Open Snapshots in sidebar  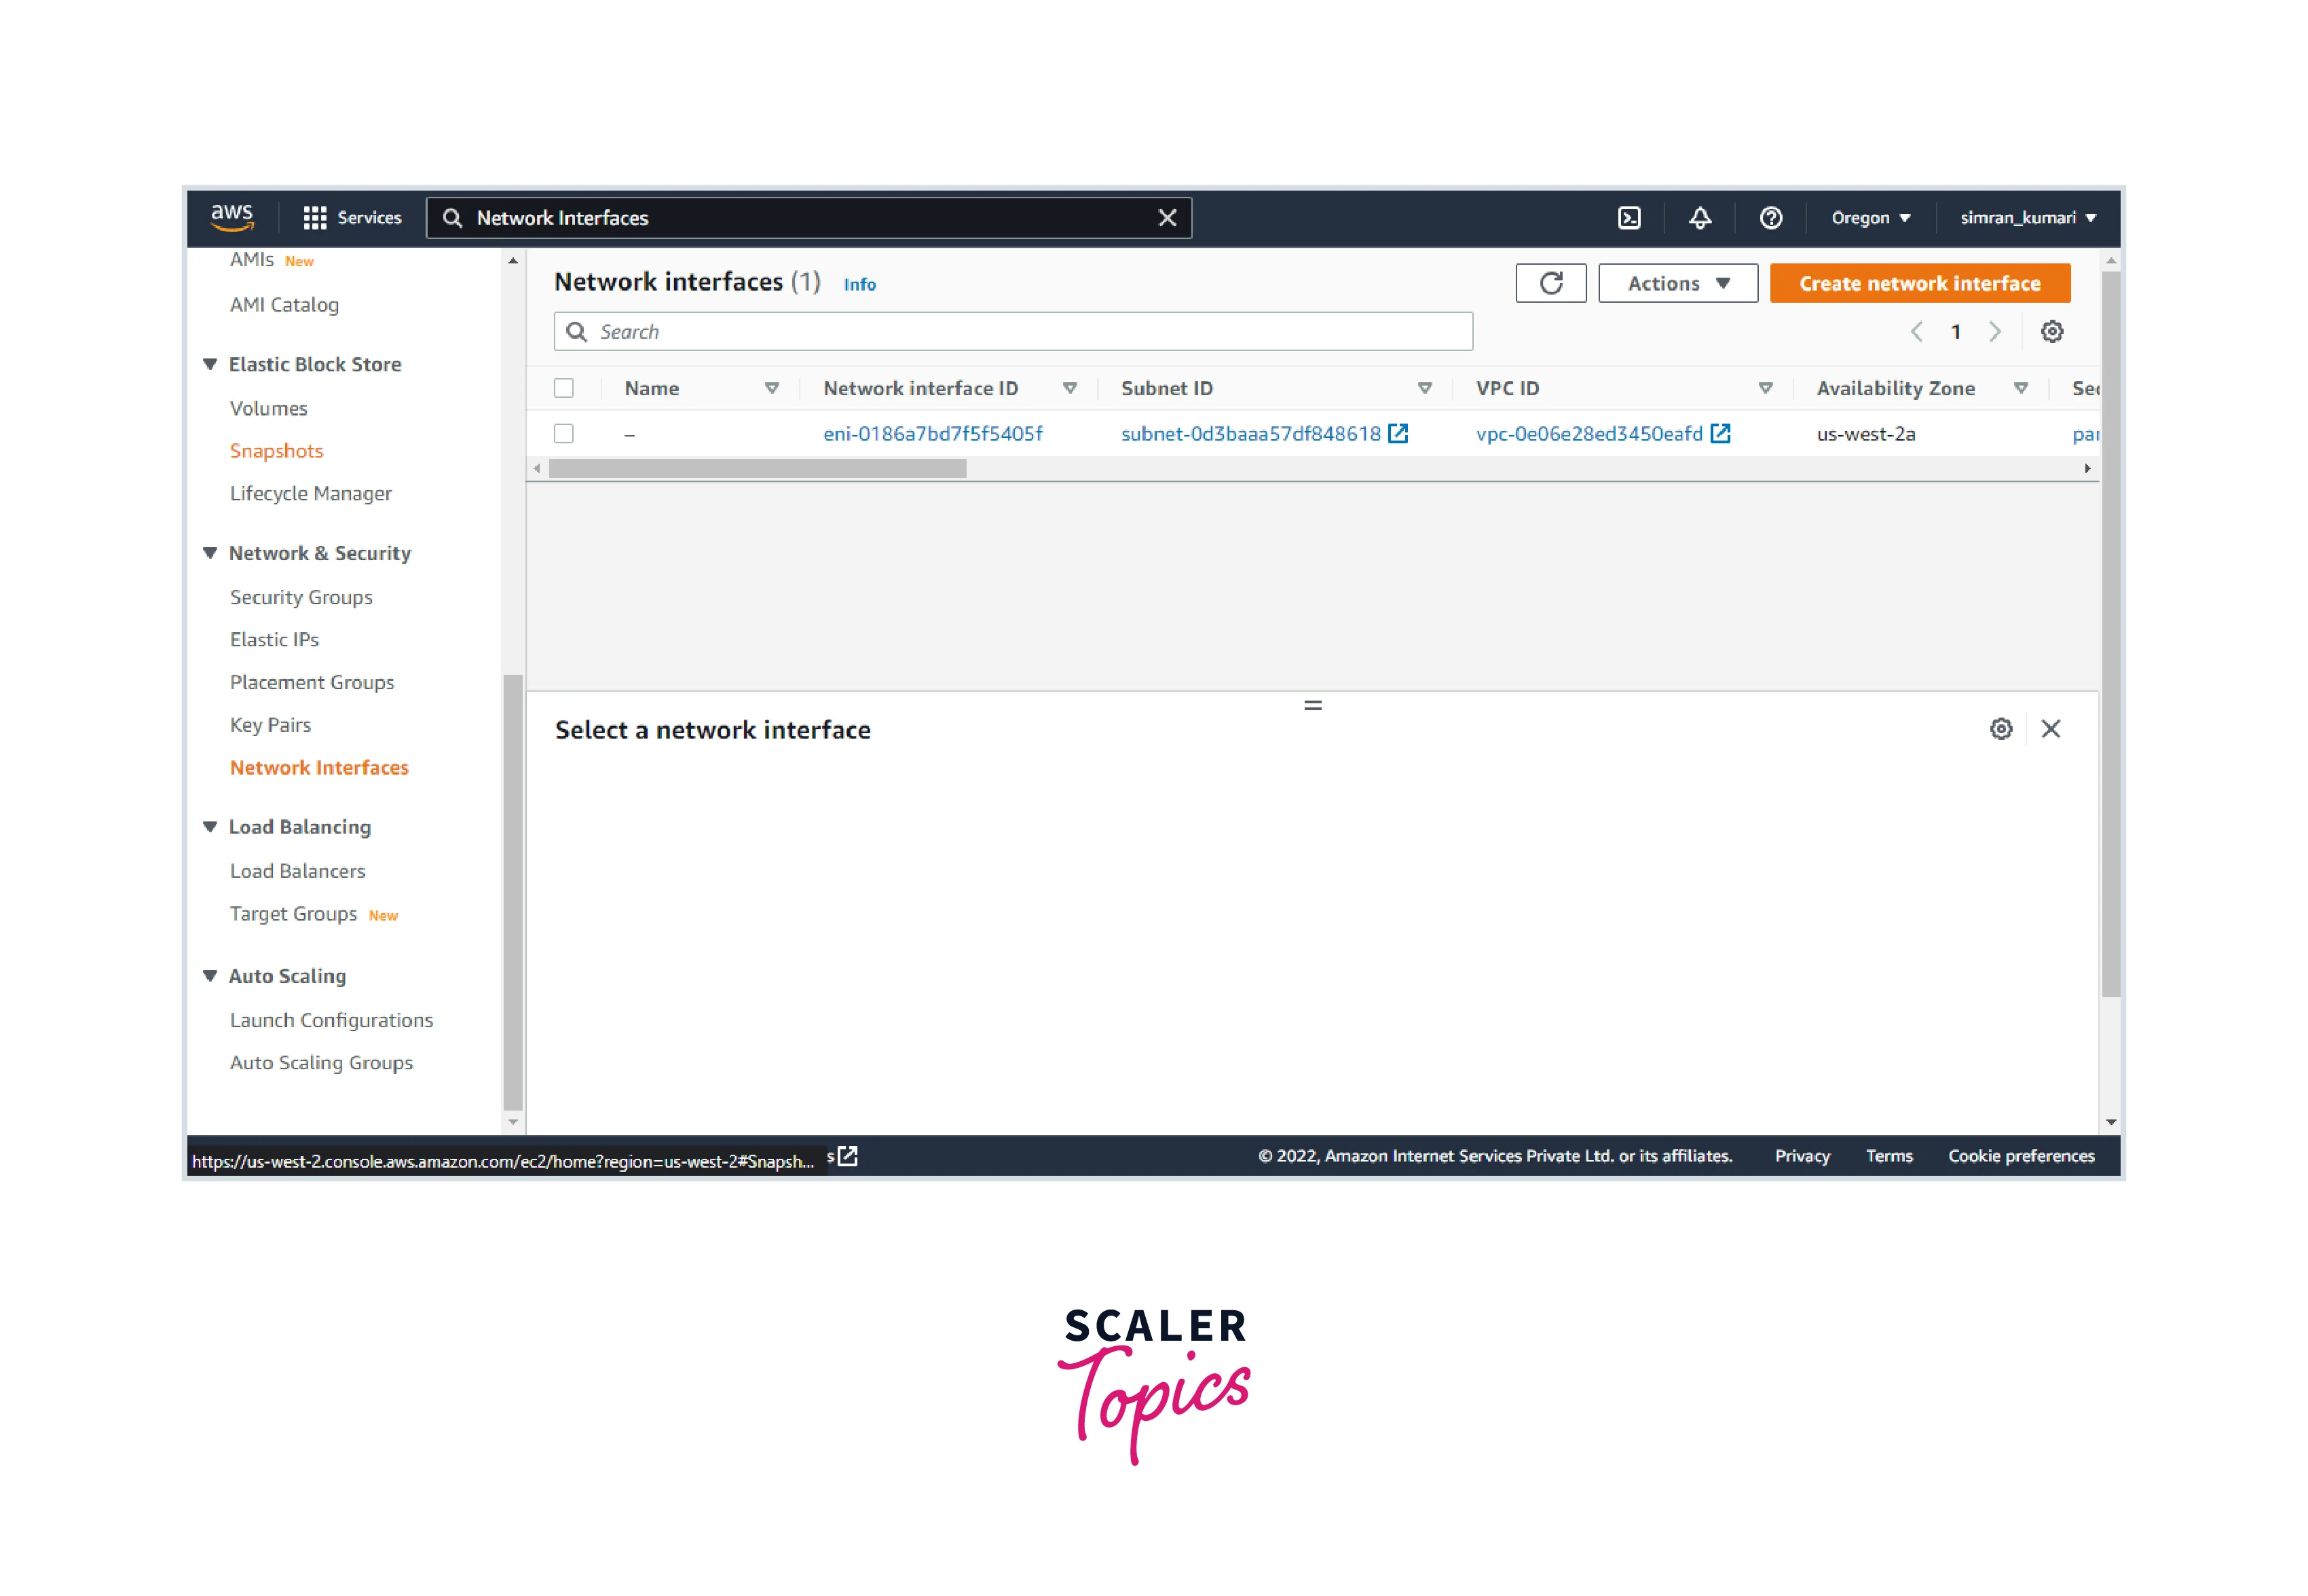pos(276,451)
